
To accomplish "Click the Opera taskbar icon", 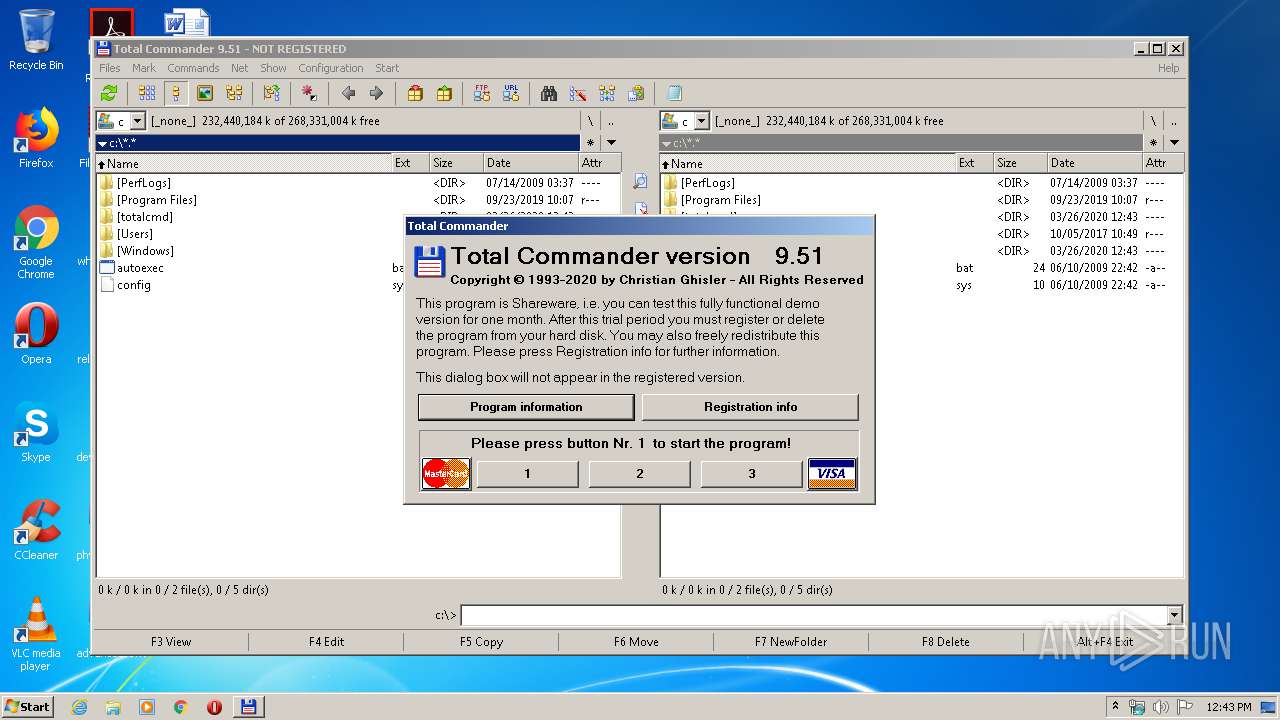I will click(x=214, y=707).
